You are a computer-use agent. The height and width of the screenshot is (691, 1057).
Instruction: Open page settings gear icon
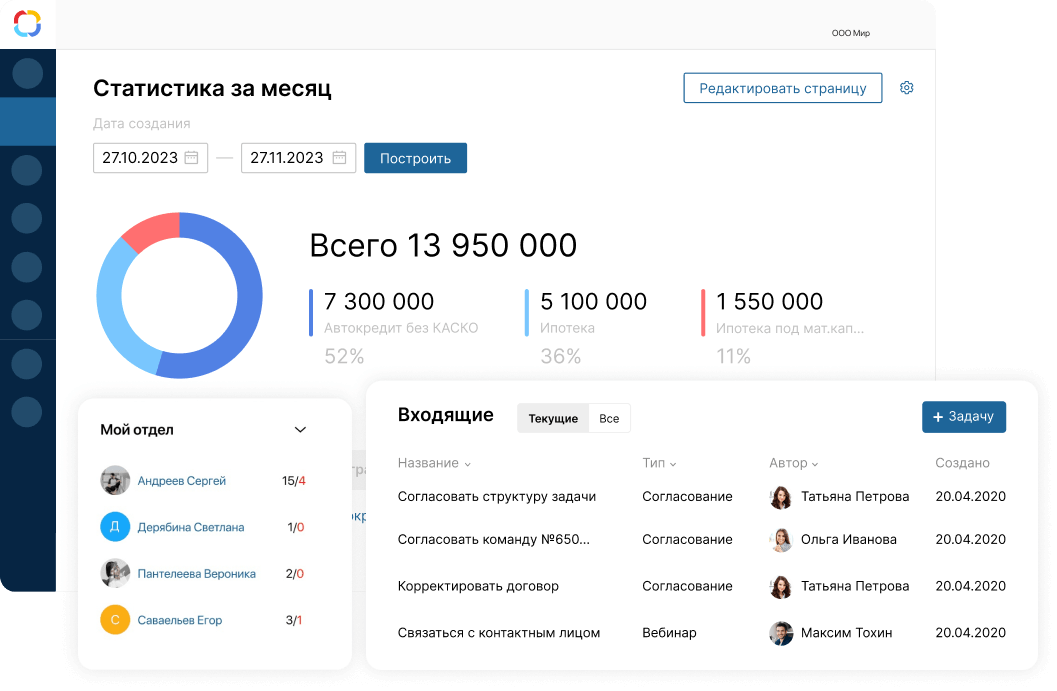[x=906, y=88]
